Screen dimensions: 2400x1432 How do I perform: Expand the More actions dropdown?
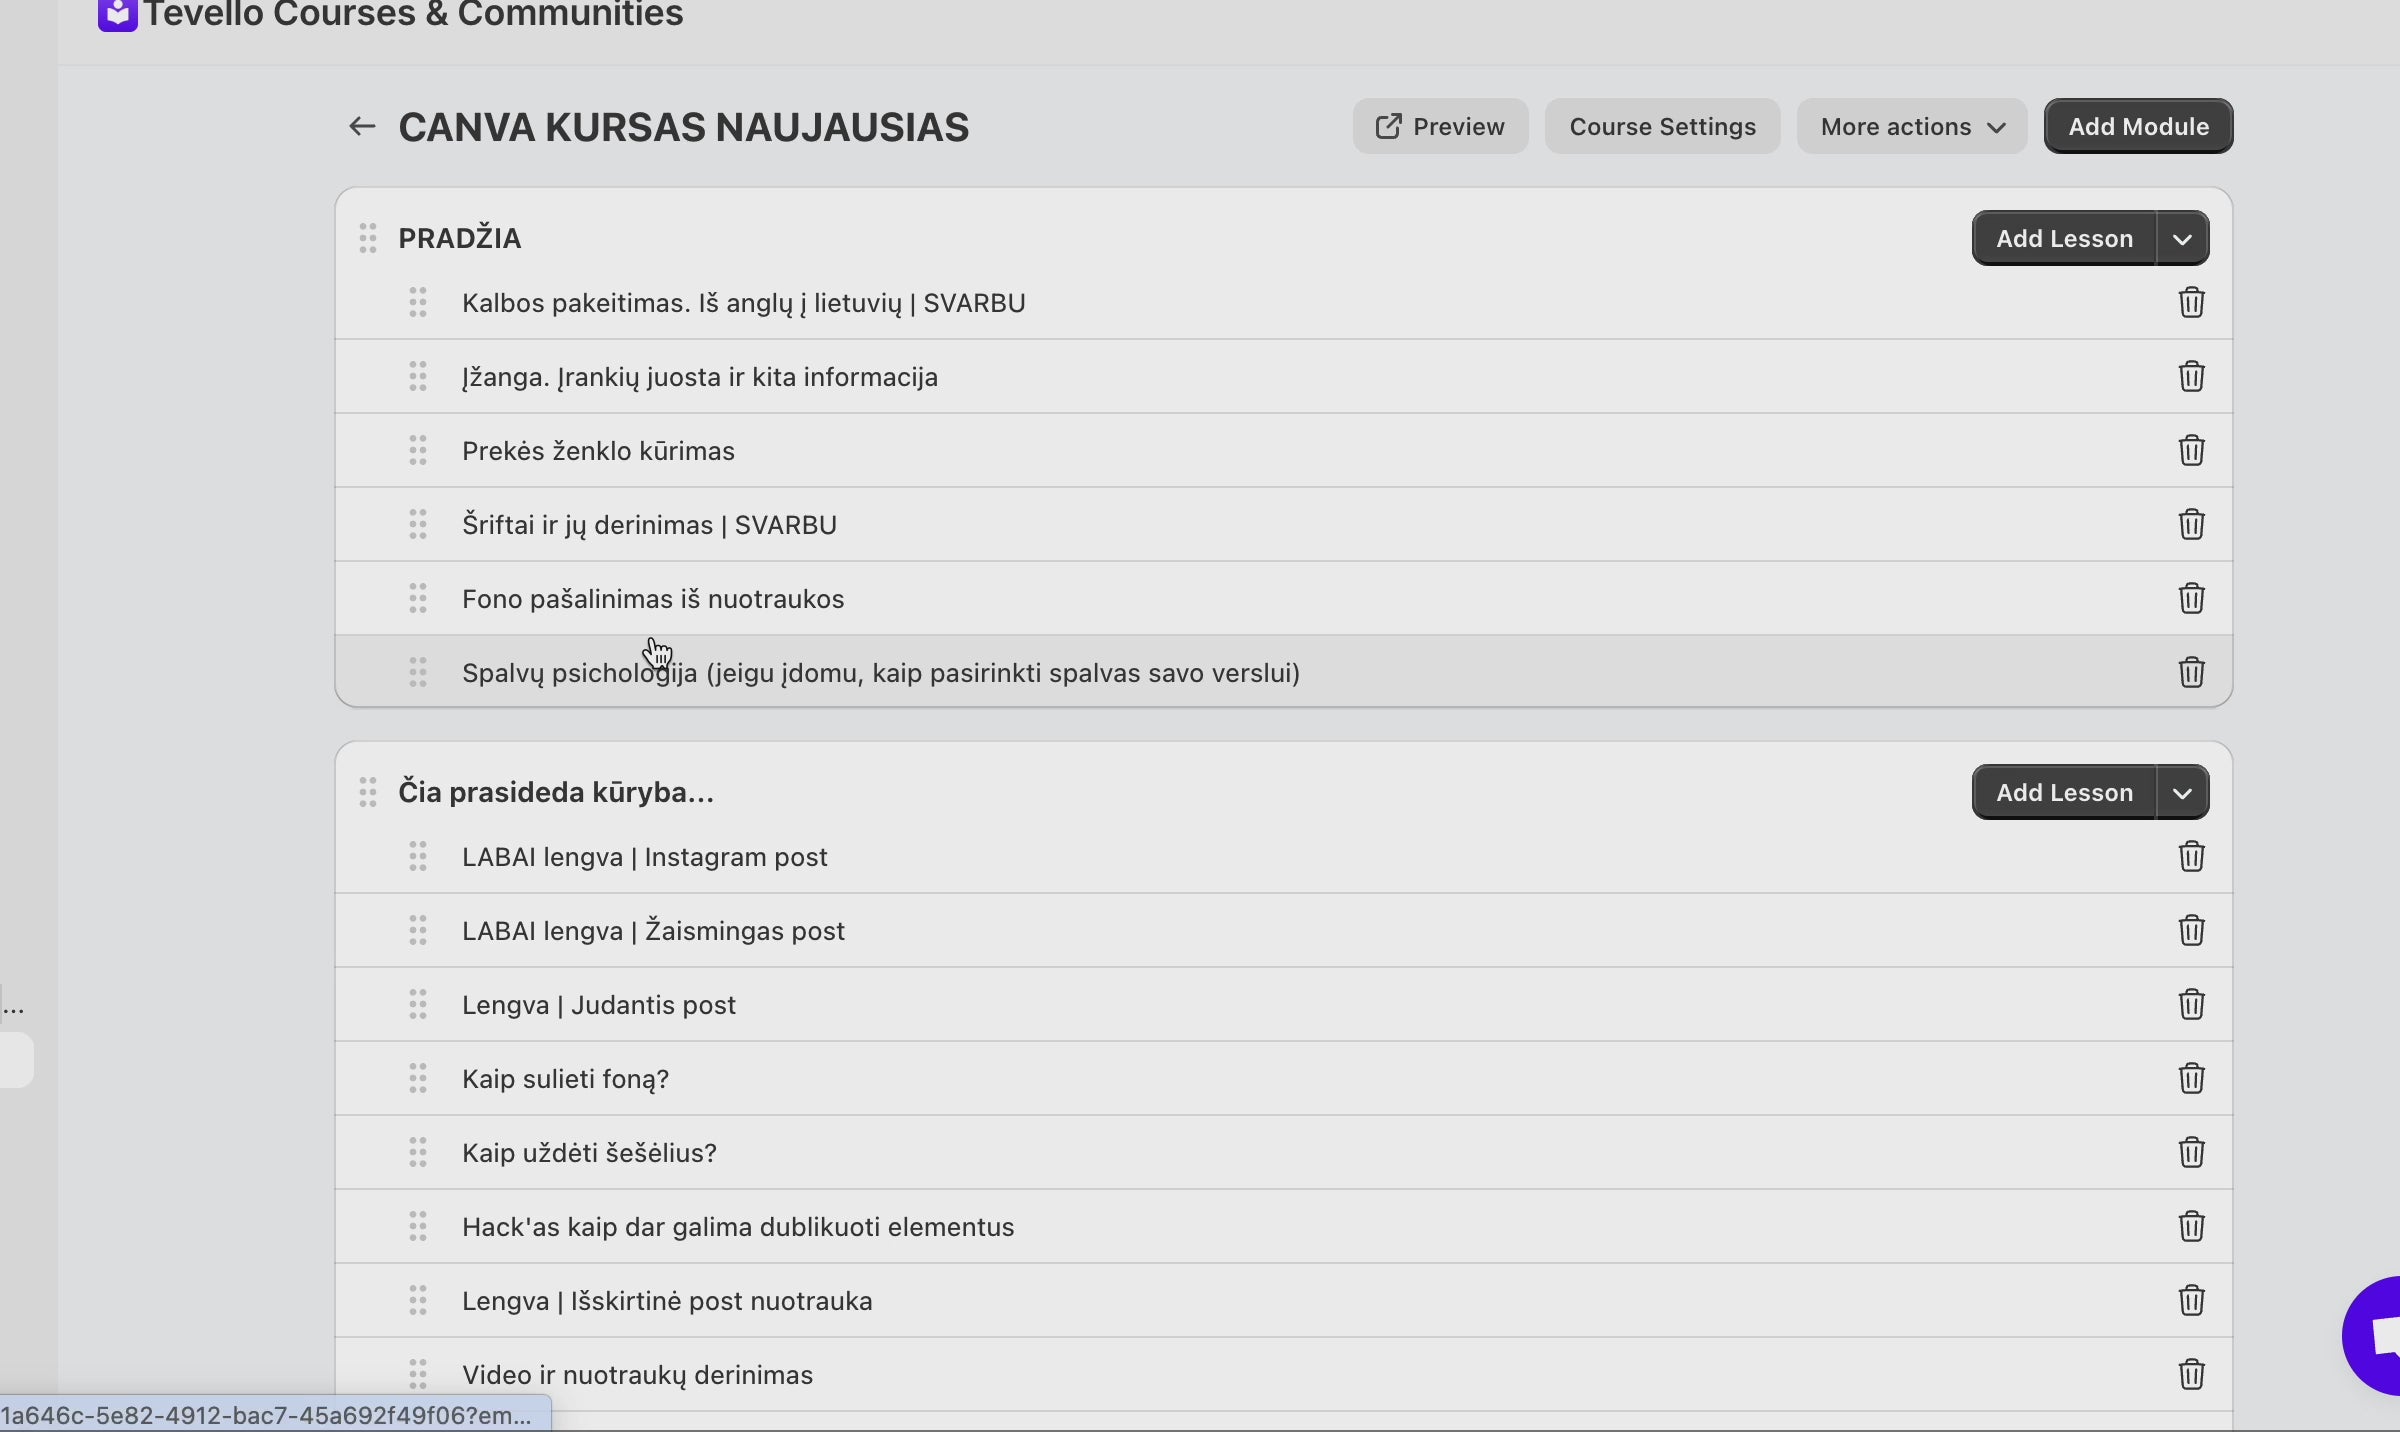(1911, 126)
